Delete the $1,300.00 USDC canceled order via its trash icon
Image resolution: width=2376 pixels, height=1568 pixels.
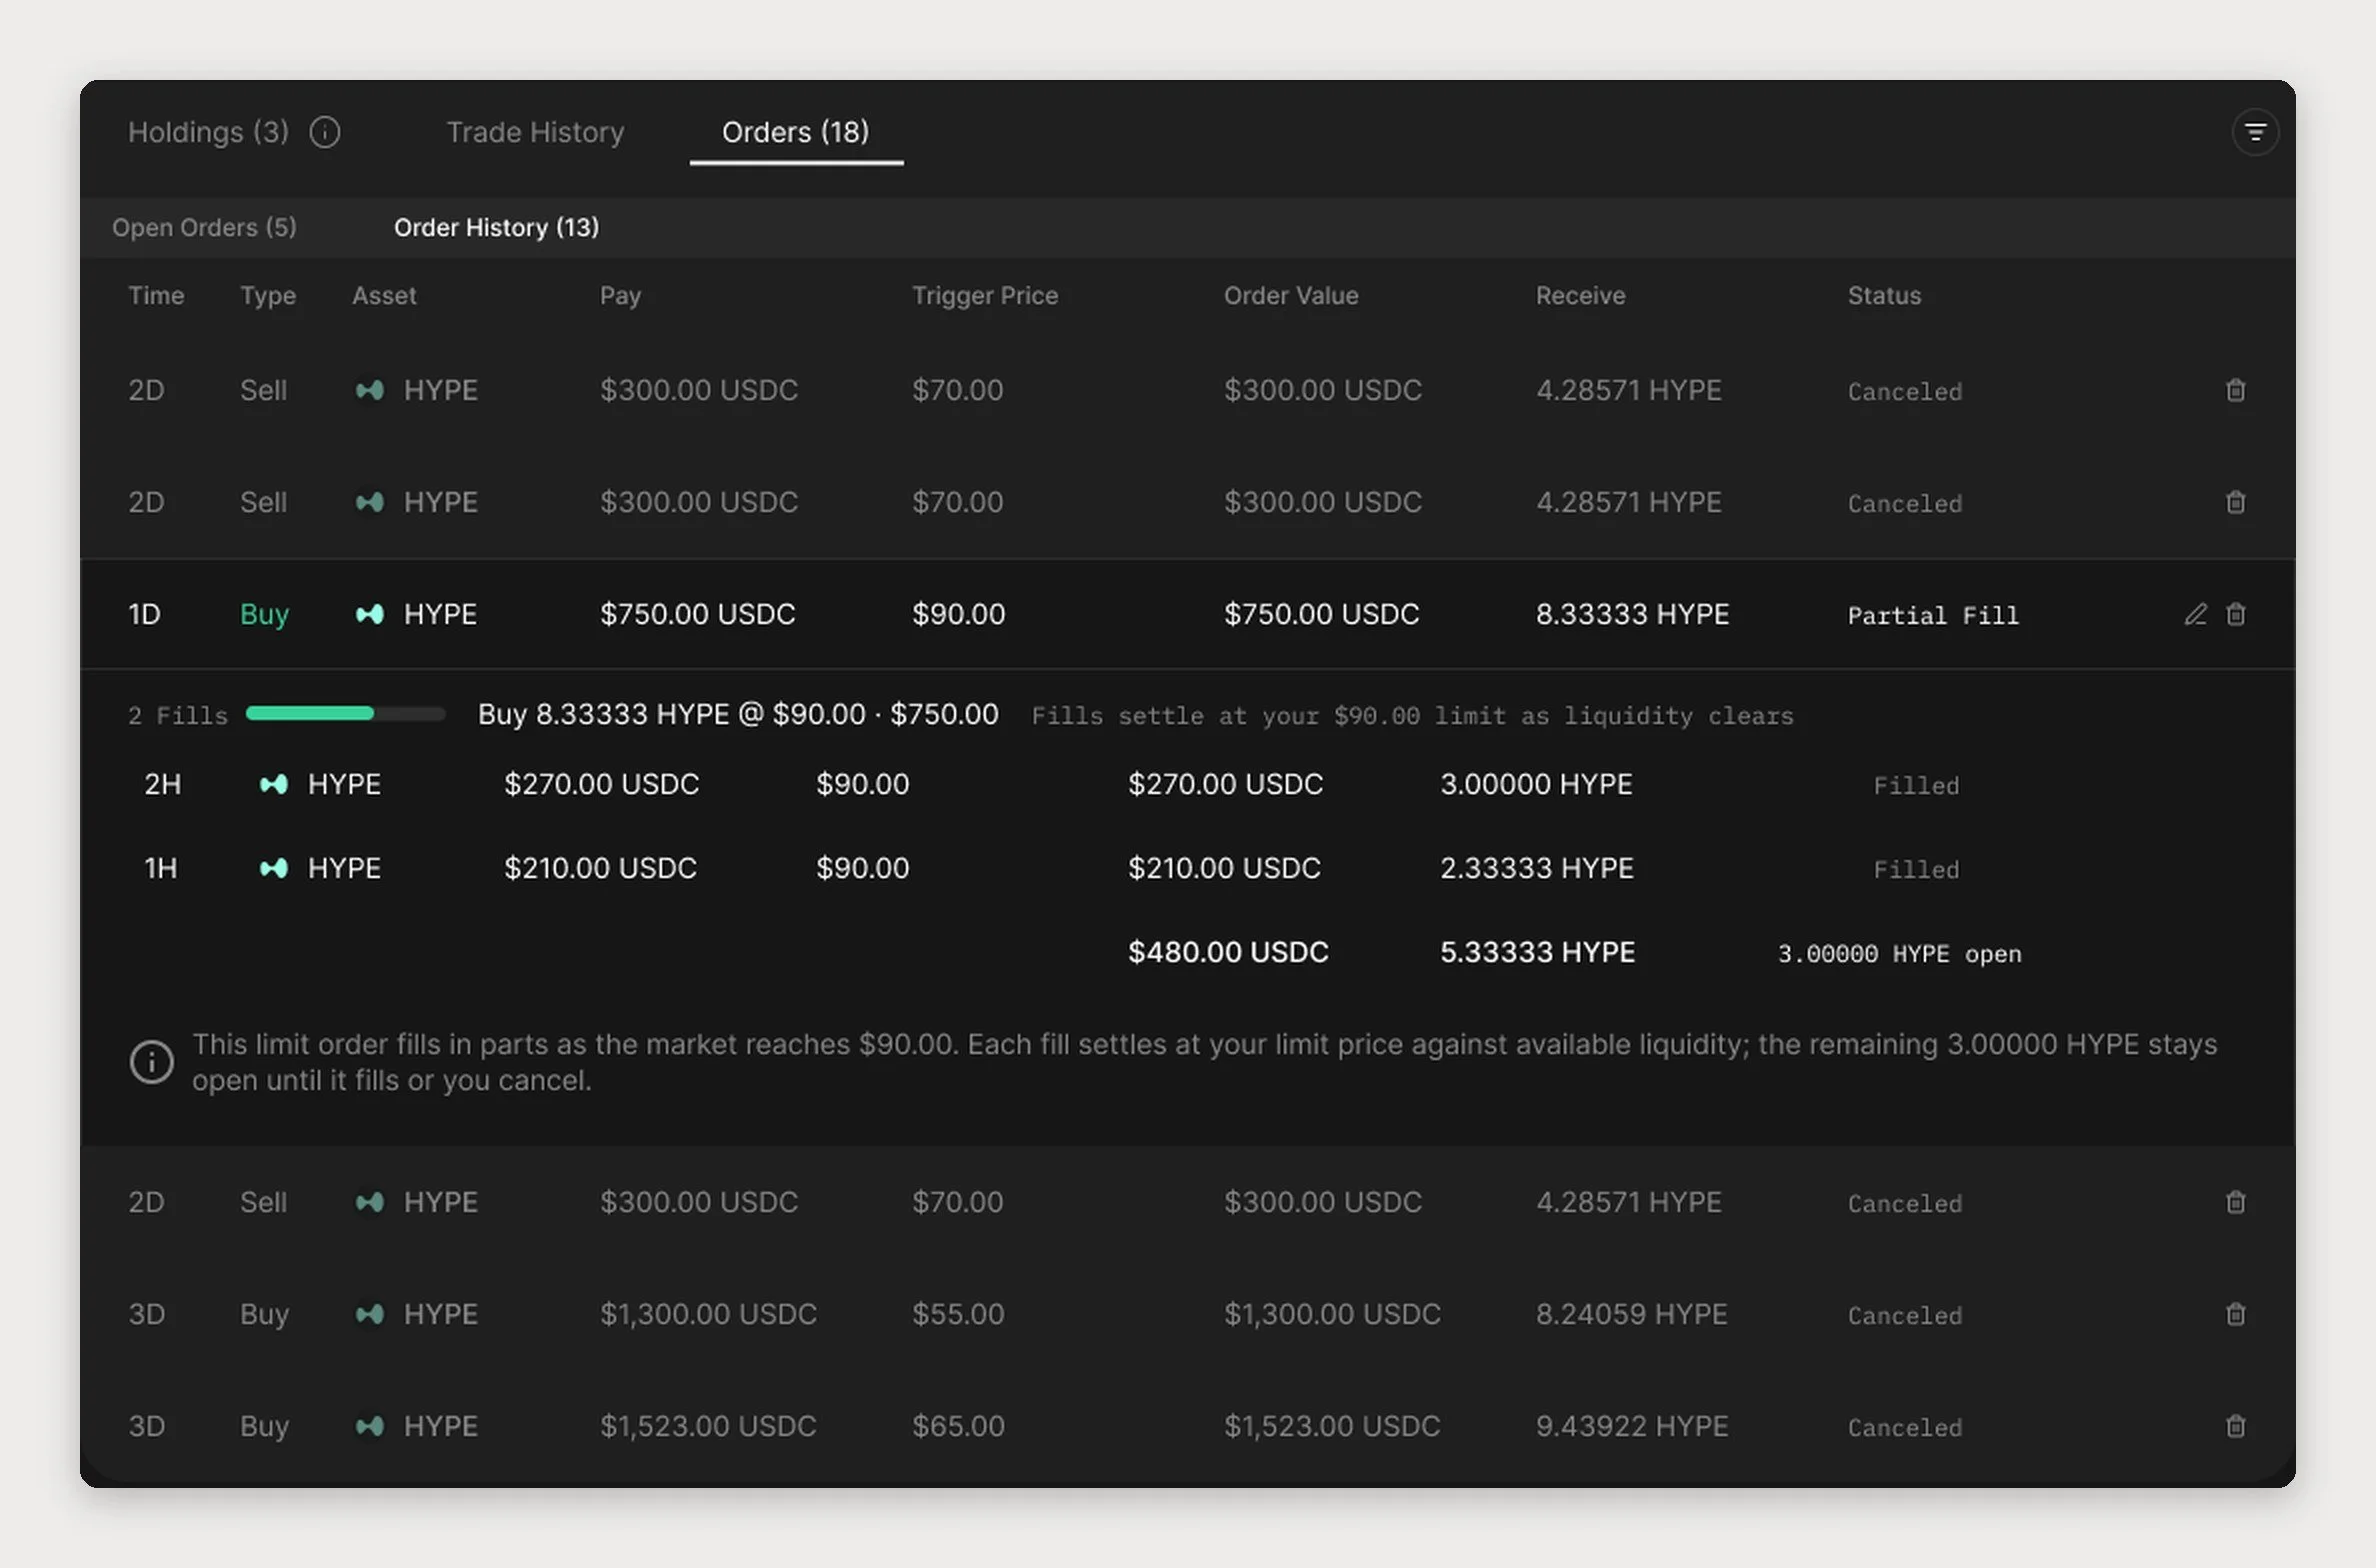point(2236,1314)
